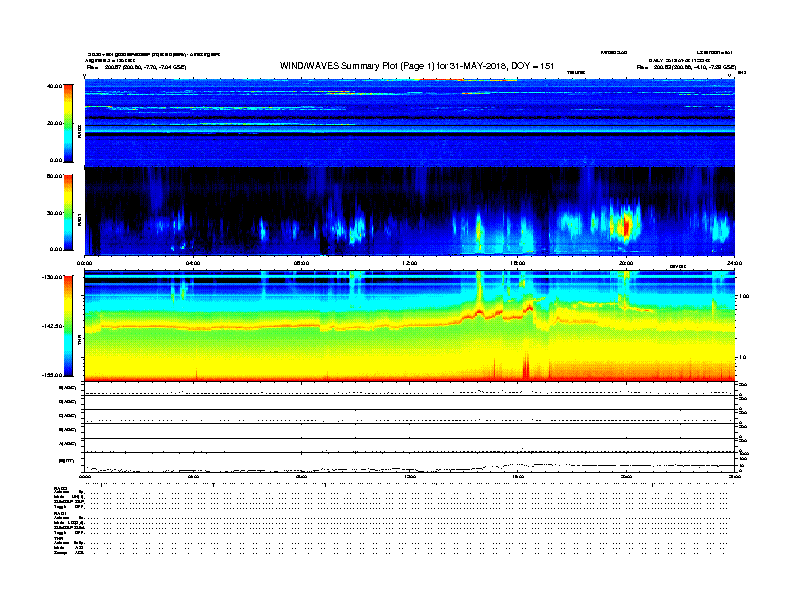Click the RAD2 heading in the status table
The width and height of the screenshot is (792, 612).
[x=60, y=488]
